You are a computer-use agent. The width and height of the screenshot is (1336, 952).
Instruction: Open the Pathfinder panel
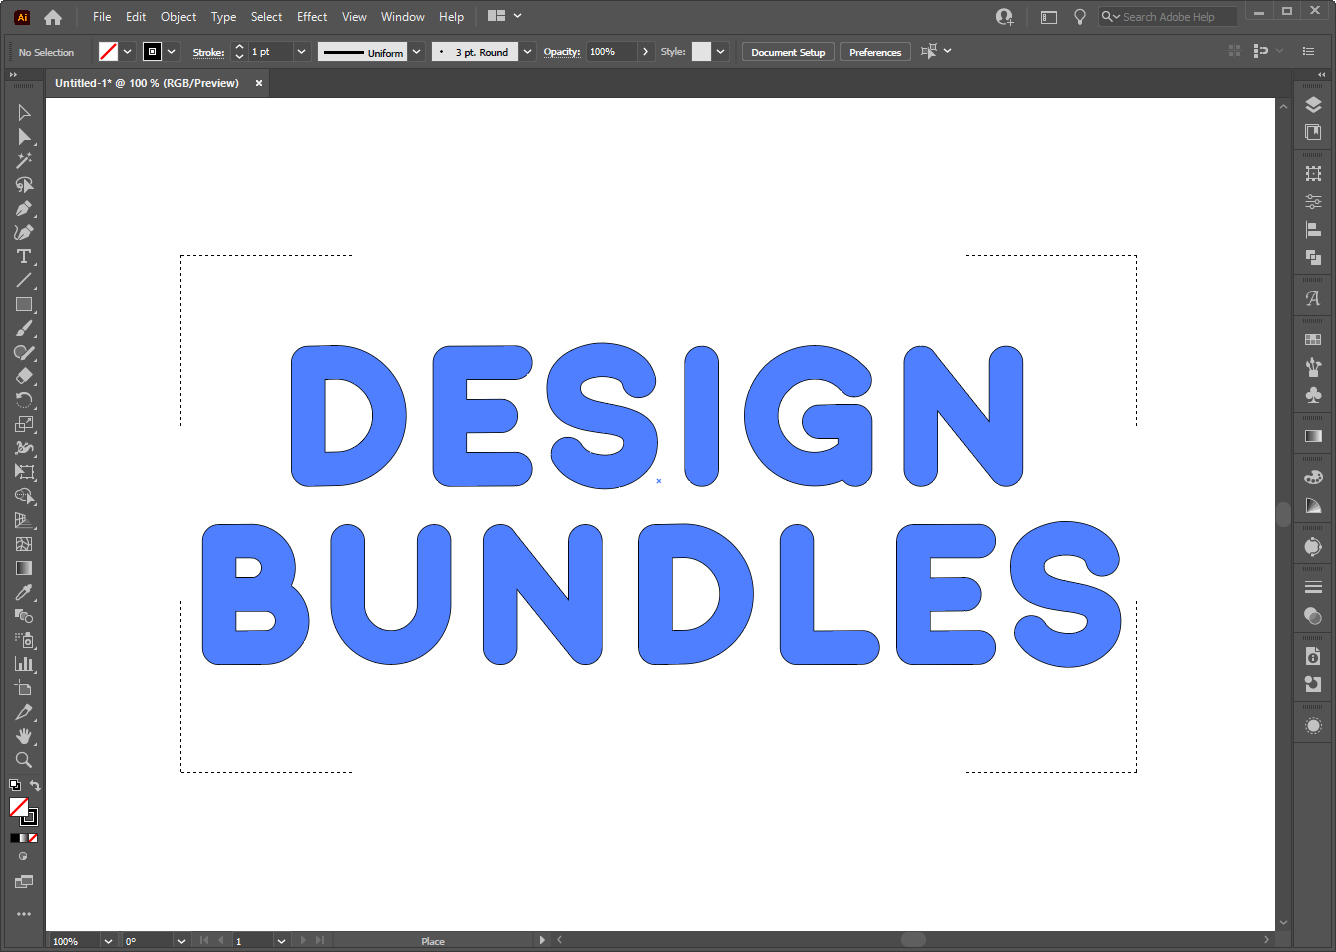pyautogui.click(x=1313, y=257)
